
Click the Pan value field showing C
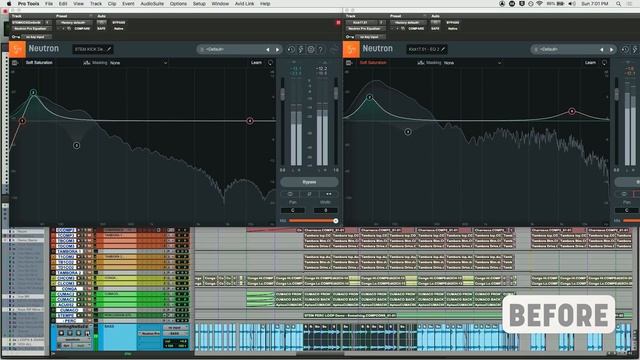pyautogui.click(x=292, y=210)
